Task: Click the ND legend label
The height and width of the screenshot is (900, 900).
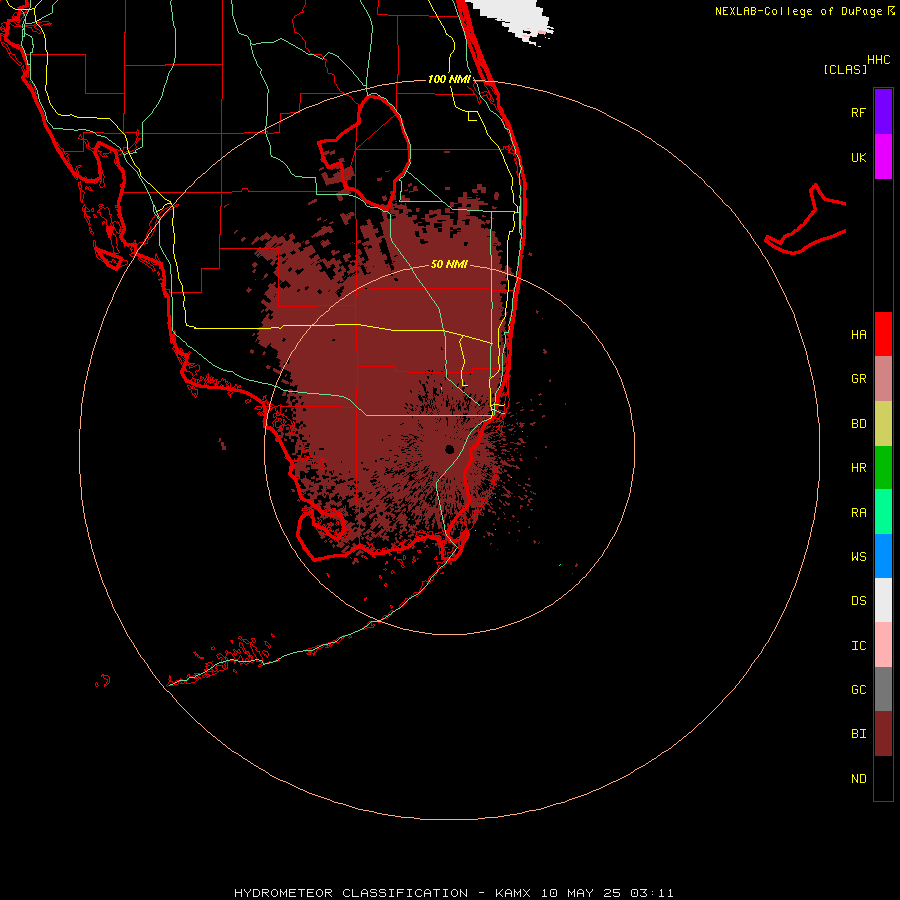Action: (x=858, y=779)
